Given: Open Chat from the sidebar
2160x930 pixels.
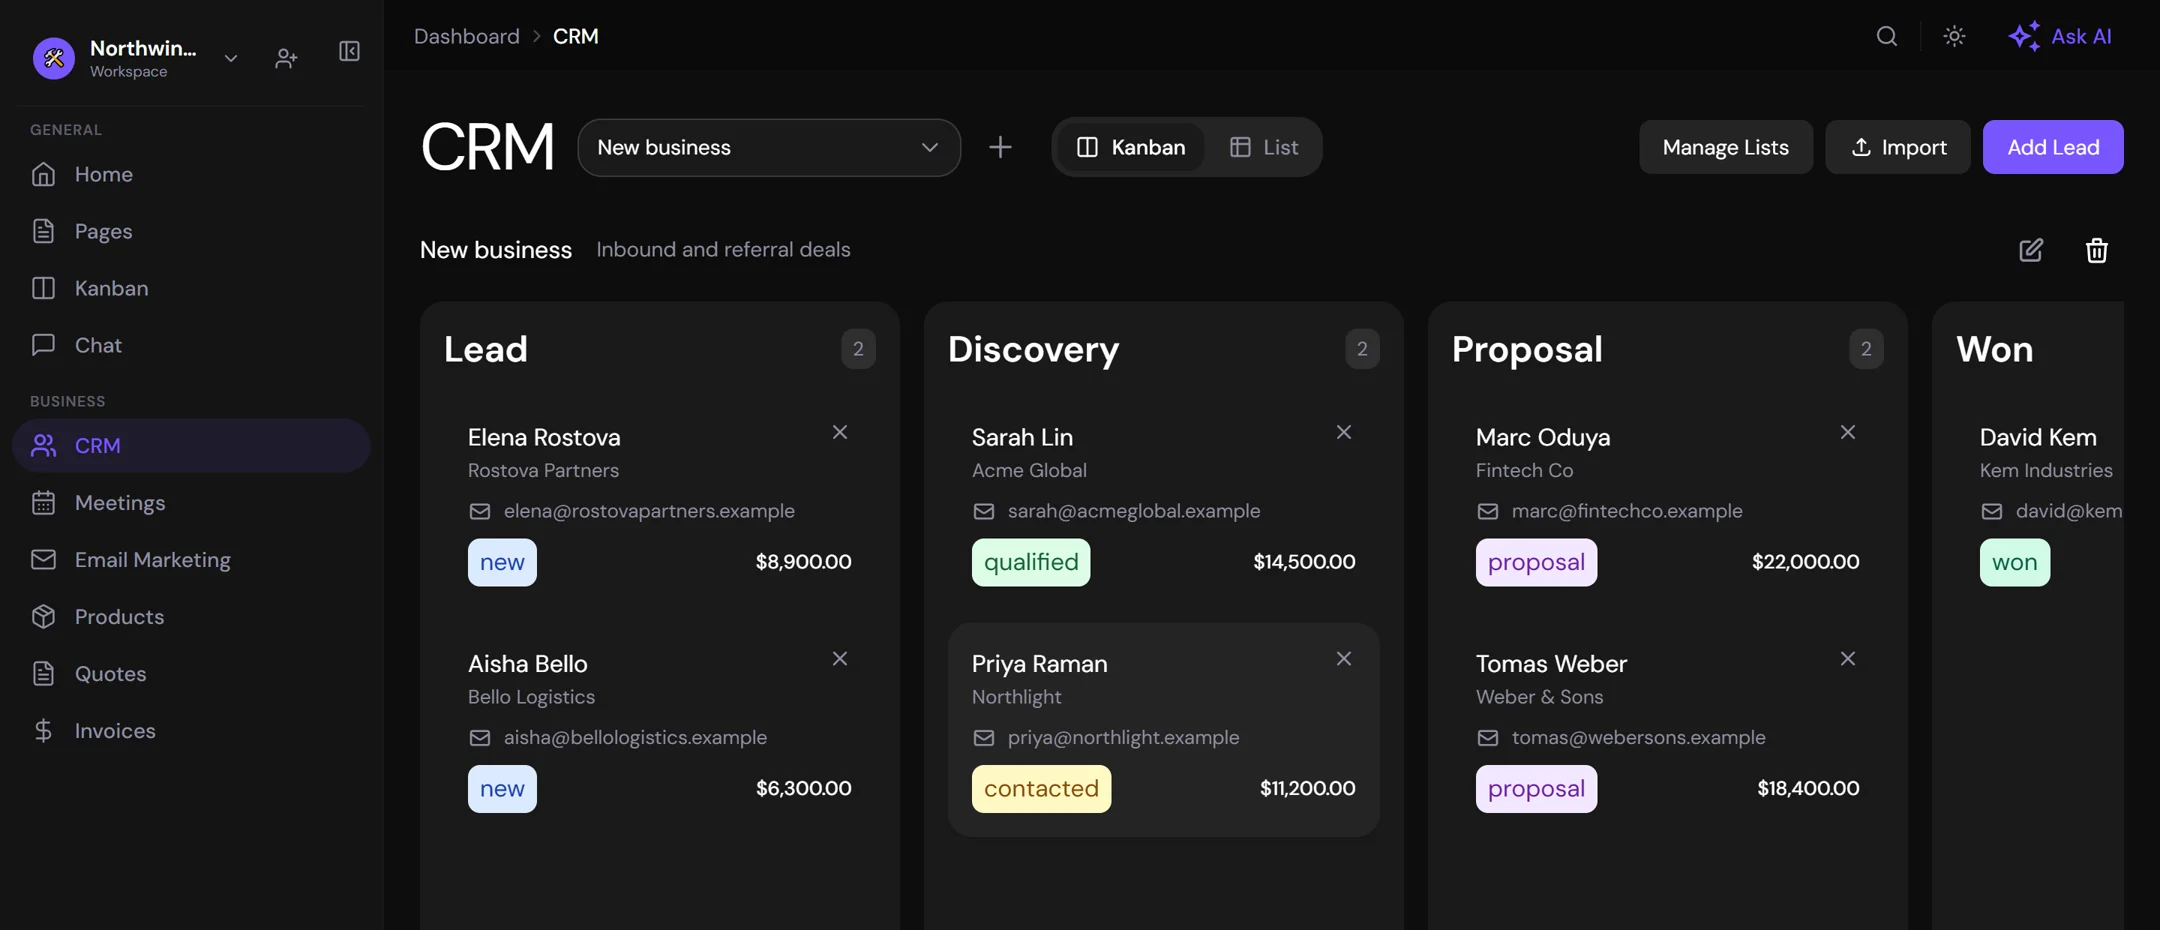Looking at the screenshot, I should [x=192, y=345].
